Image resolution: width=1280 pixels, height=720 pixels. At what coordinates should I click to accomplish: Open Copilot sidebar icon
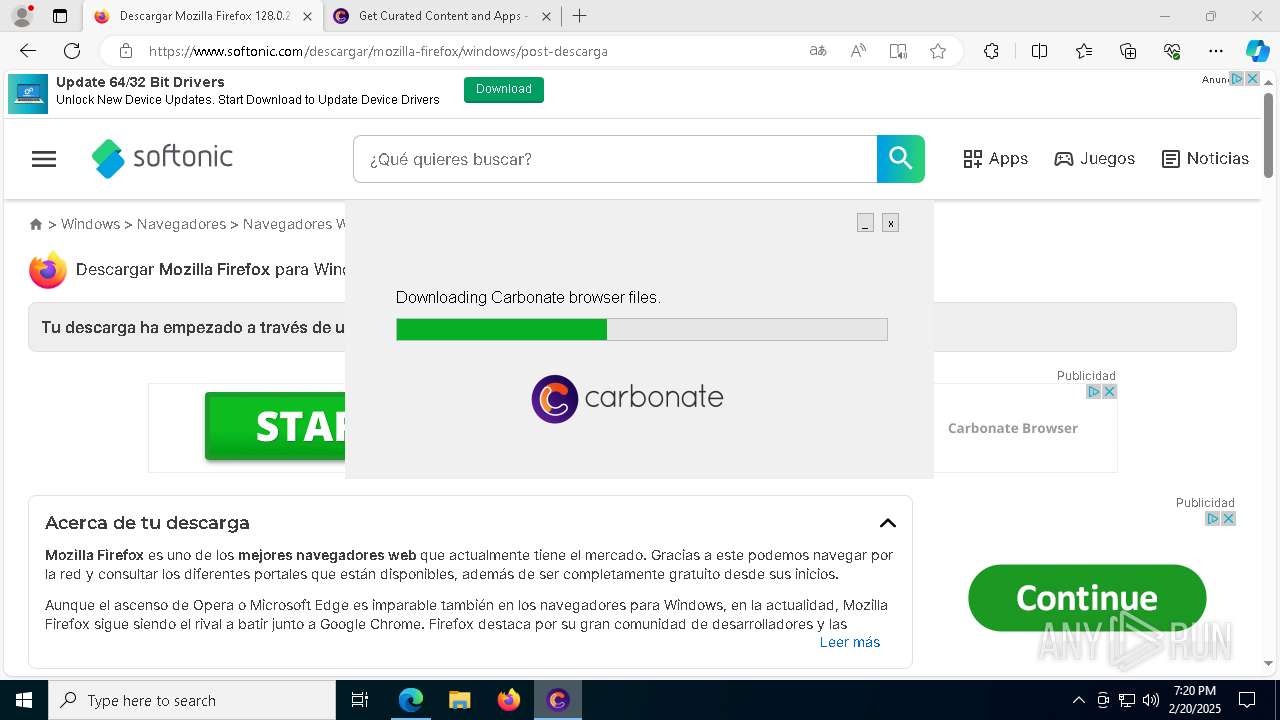pos(1257,51)
